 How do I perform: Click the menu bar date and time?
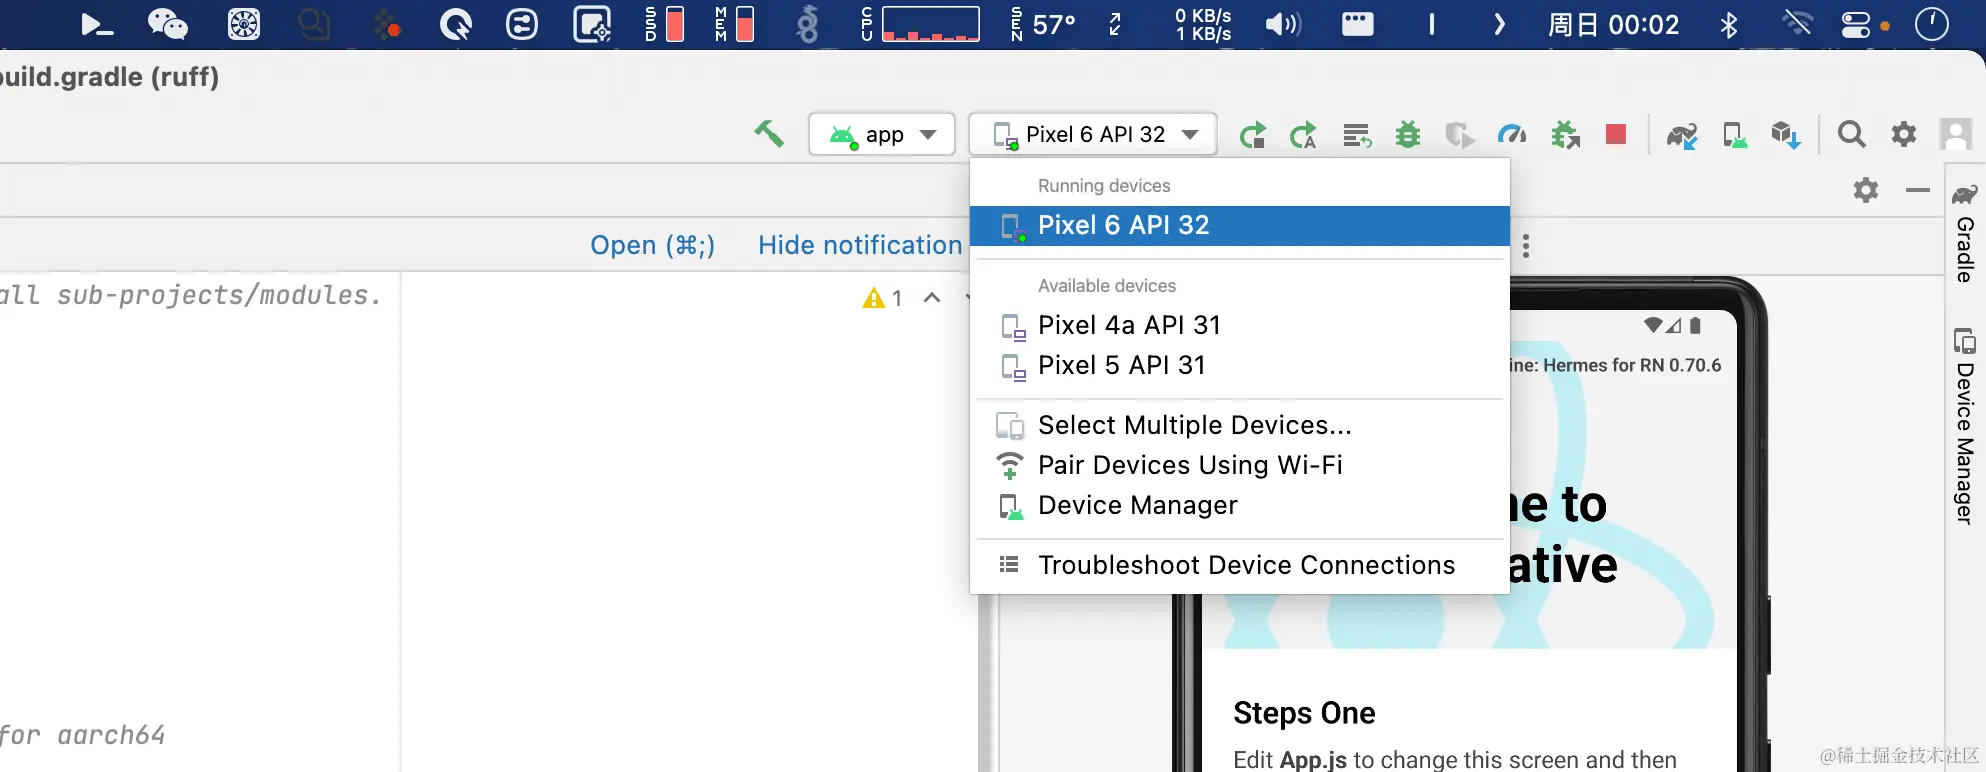click(x=1613, y=24)
